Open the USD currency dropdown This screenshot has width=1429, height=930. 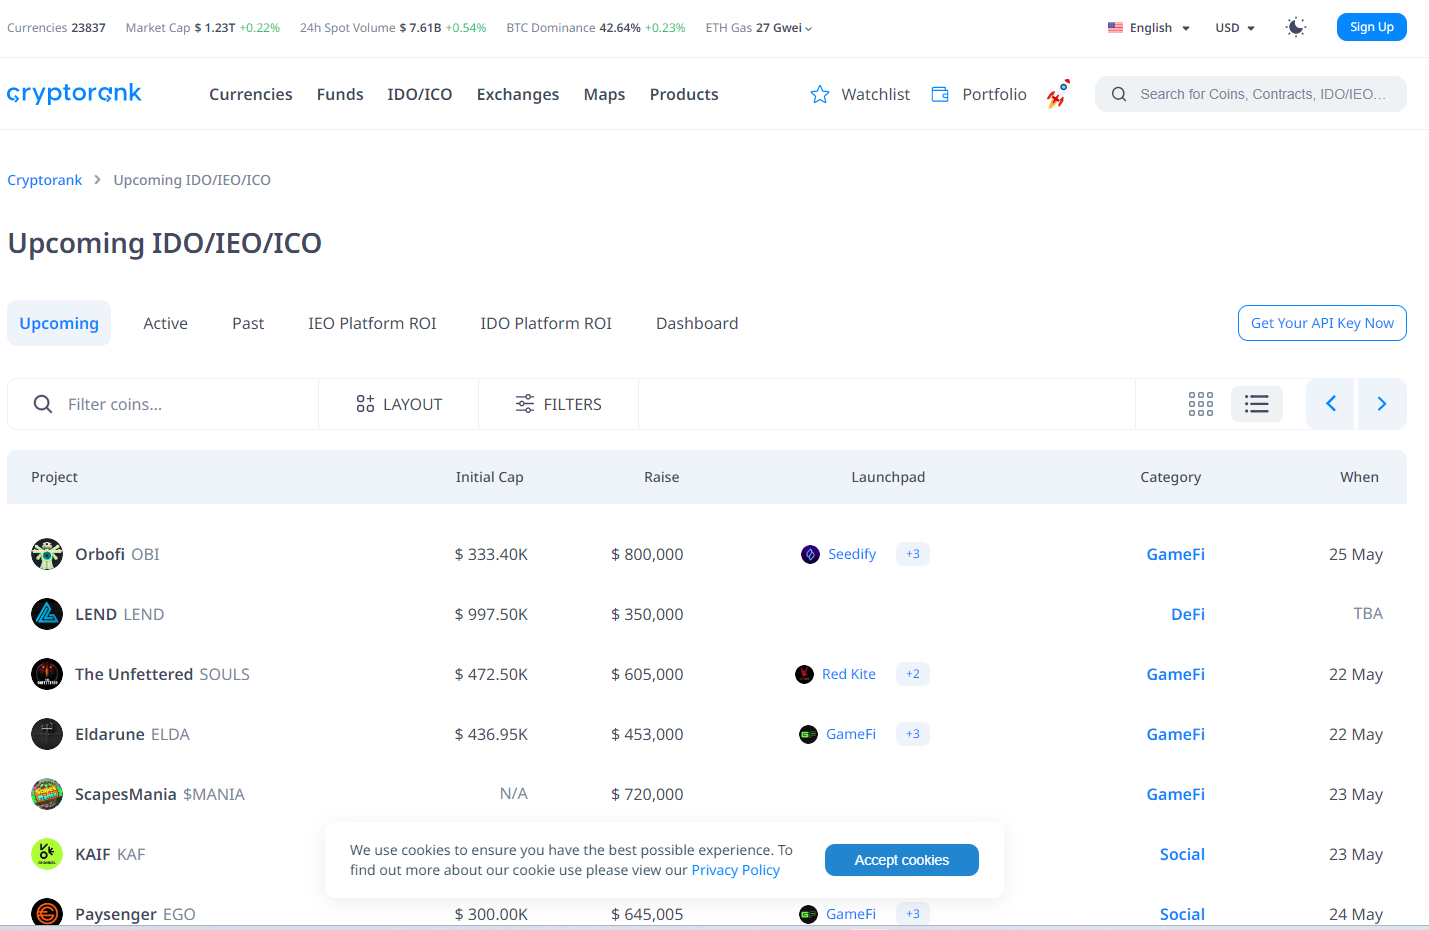[x=1235, y=28]
